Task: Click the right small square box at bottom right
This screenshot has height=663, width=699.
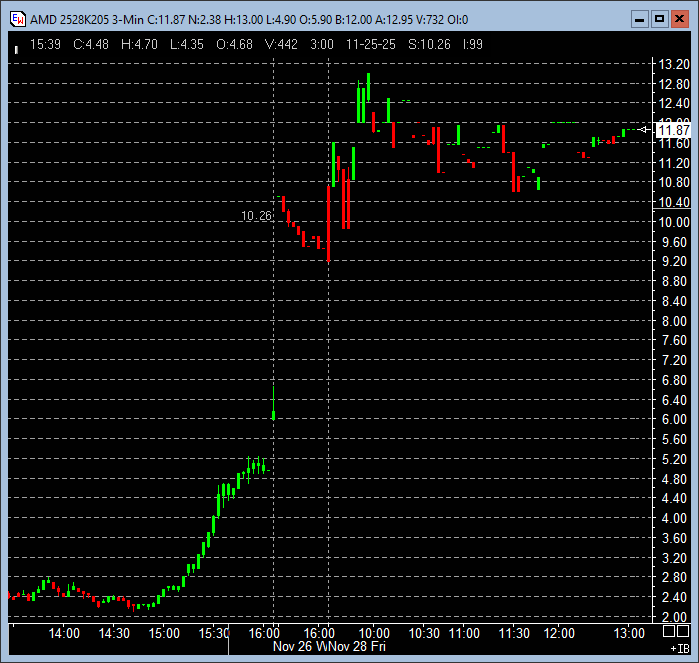Action: click(683, 632)
